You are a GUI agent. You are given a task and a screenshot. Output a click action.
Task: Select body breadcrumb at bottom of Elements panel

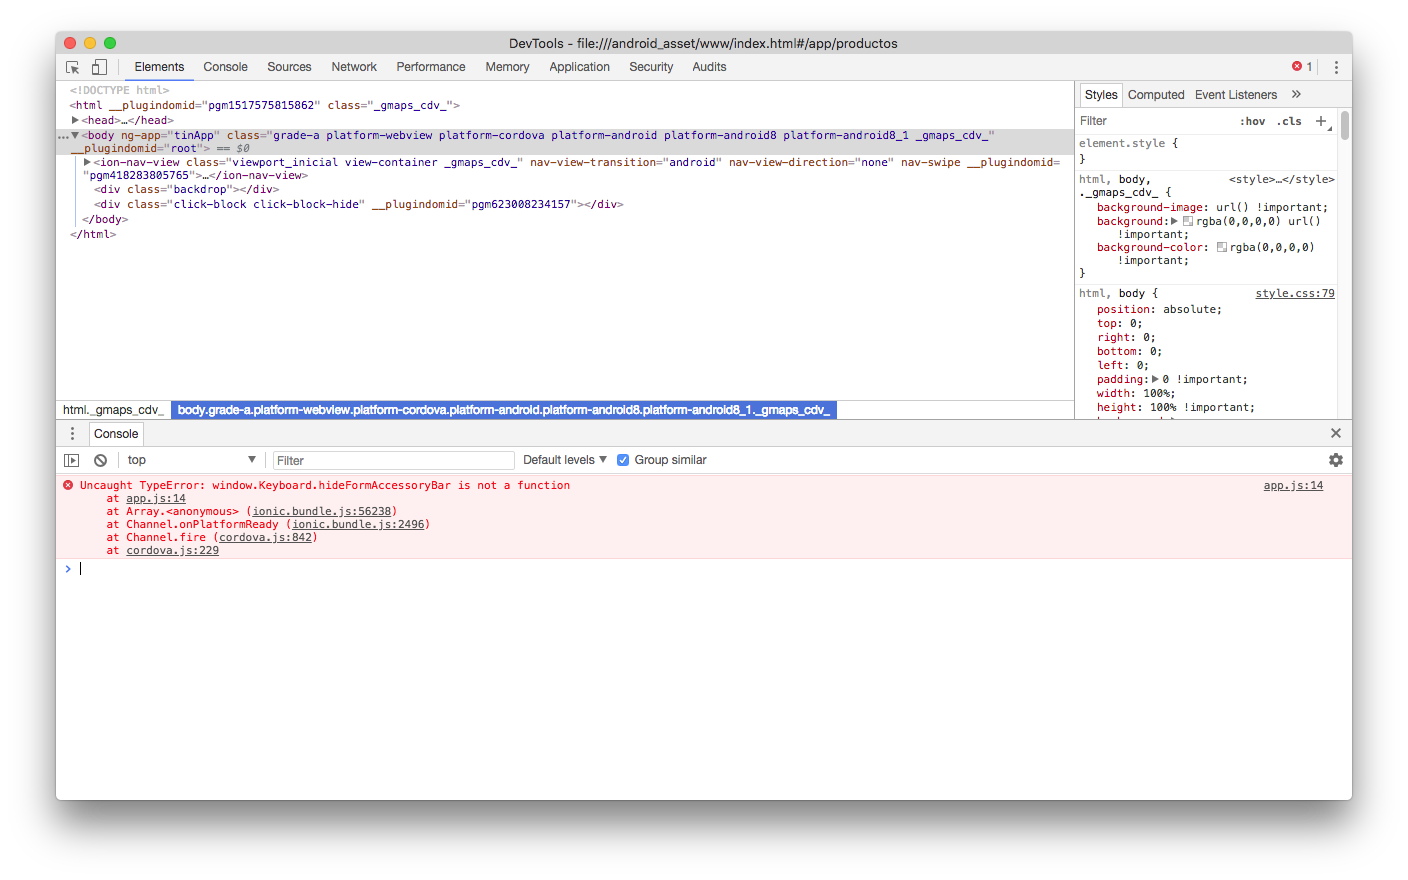pyautogui.click(x=504, y=409)
